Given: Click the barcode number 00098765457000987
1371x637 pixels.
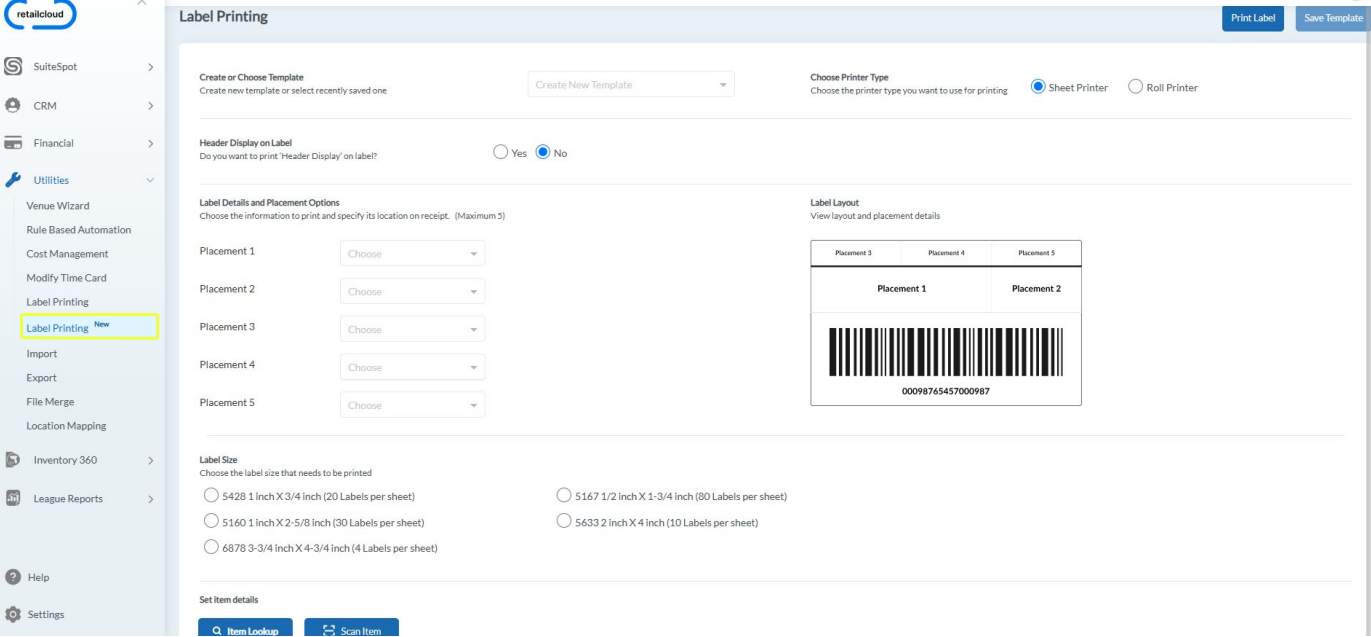Looking at the screenshot, I should 946,391.
